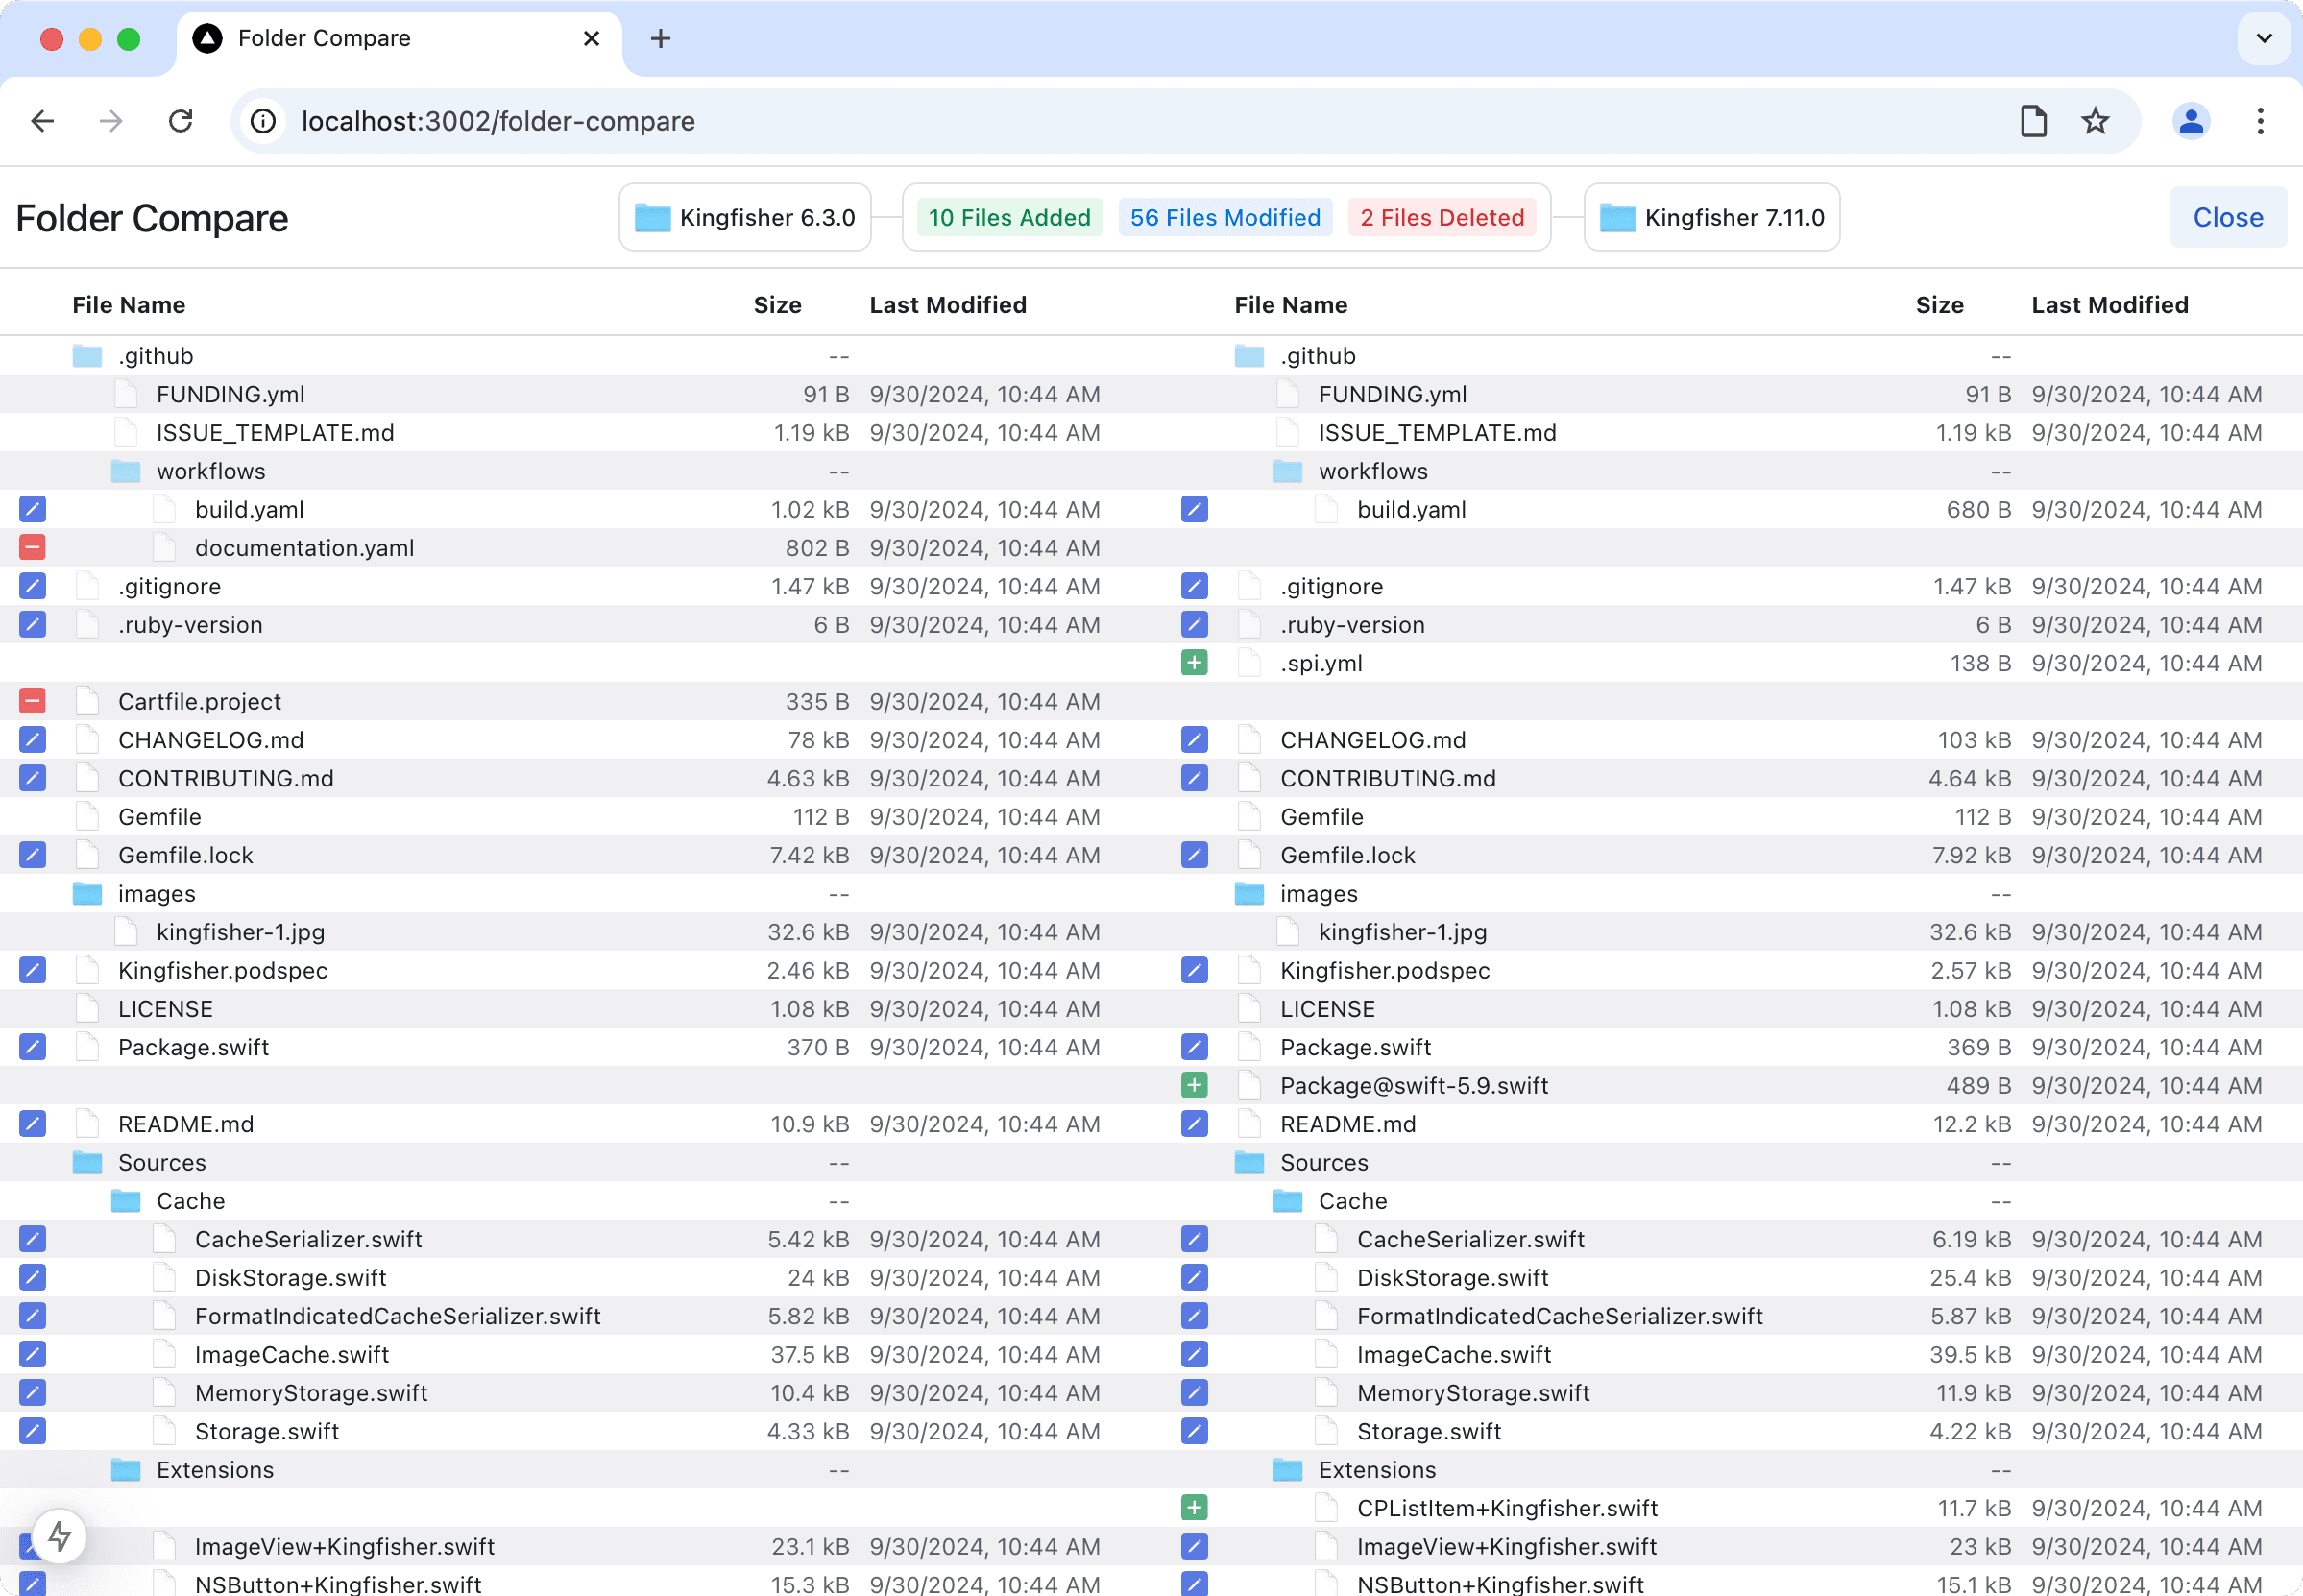Screen dimensions: 2303x1596
Task: Click the page document icon in address bar
Action: [x=2033, y=121]
